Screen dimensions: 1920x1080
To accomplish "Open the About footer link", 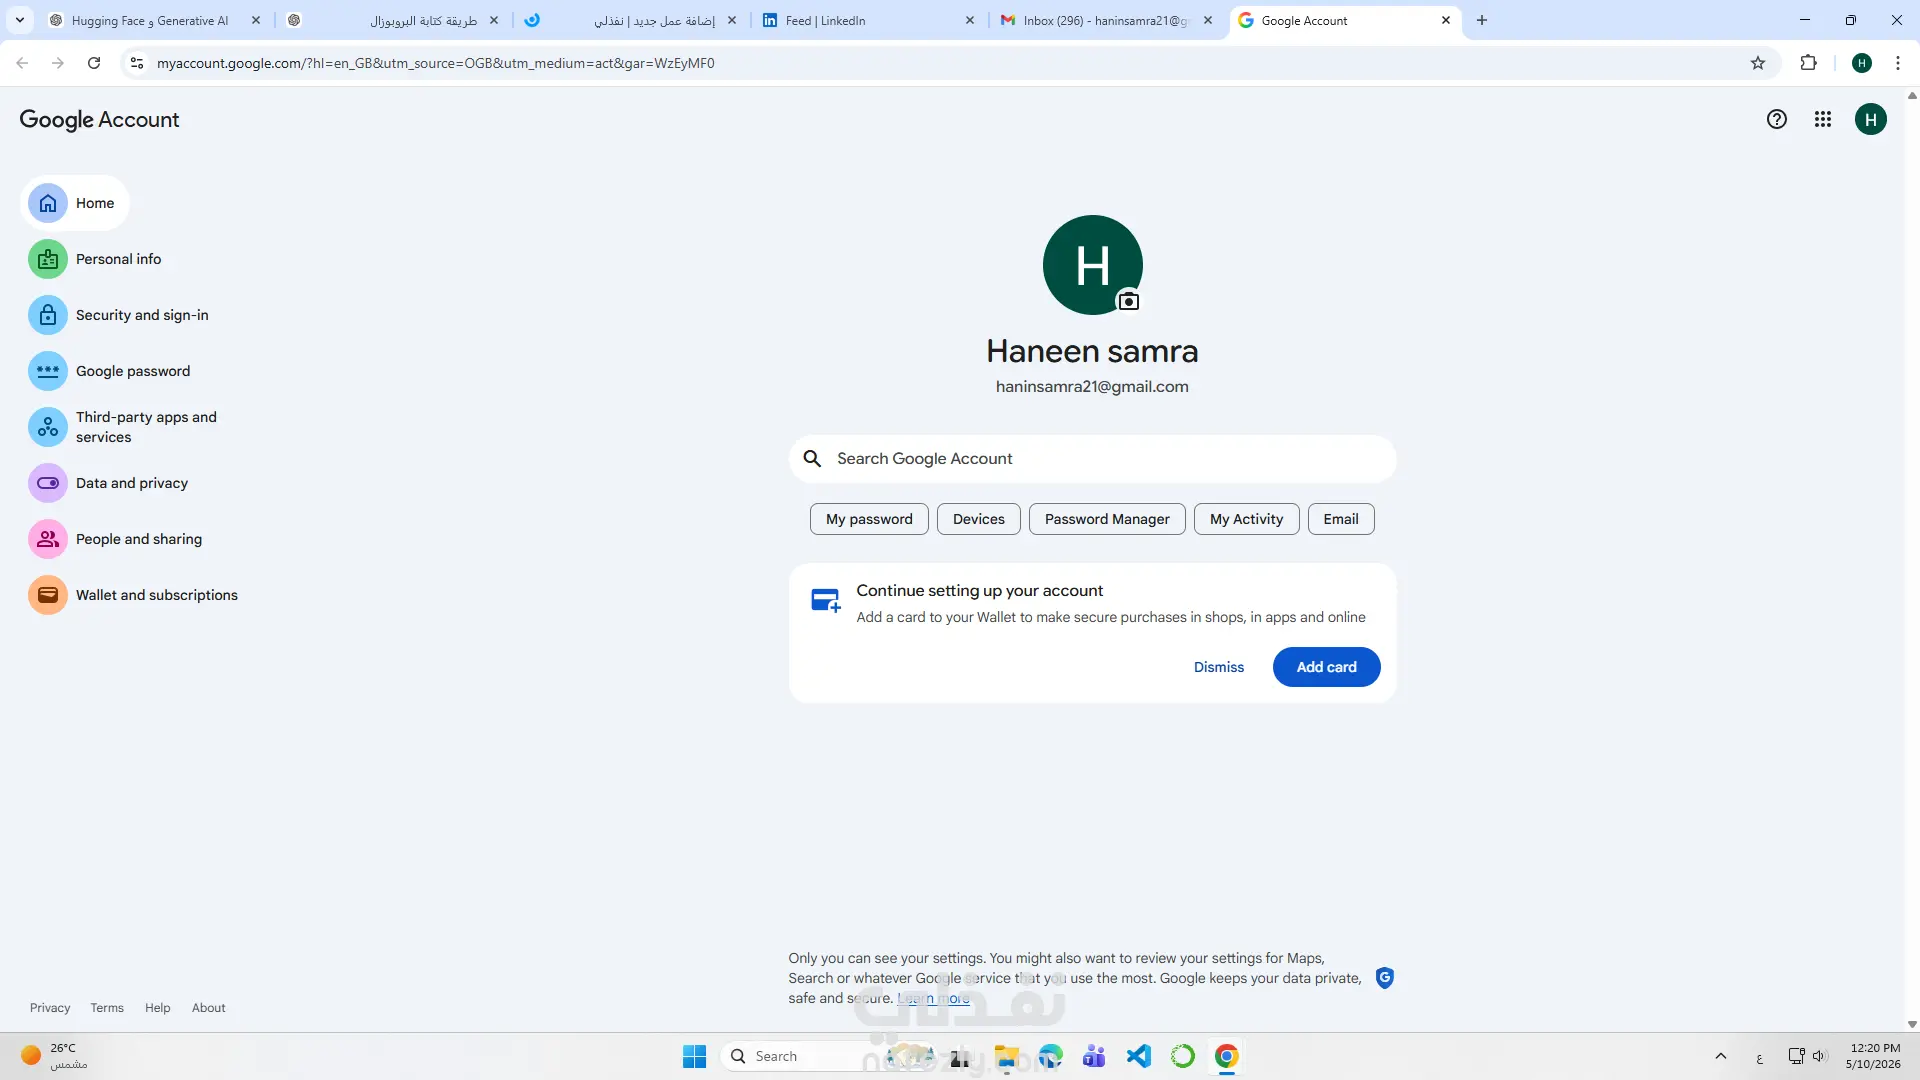I will (x=209, y=1008).
